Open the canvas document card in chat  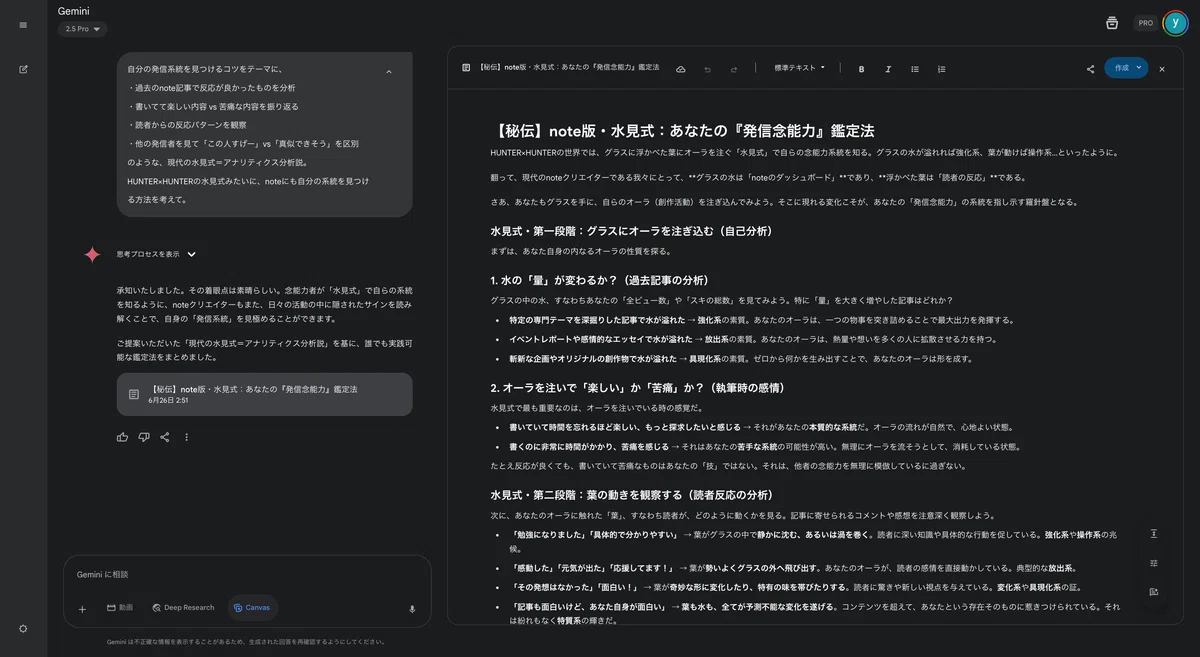click(264, 394)
